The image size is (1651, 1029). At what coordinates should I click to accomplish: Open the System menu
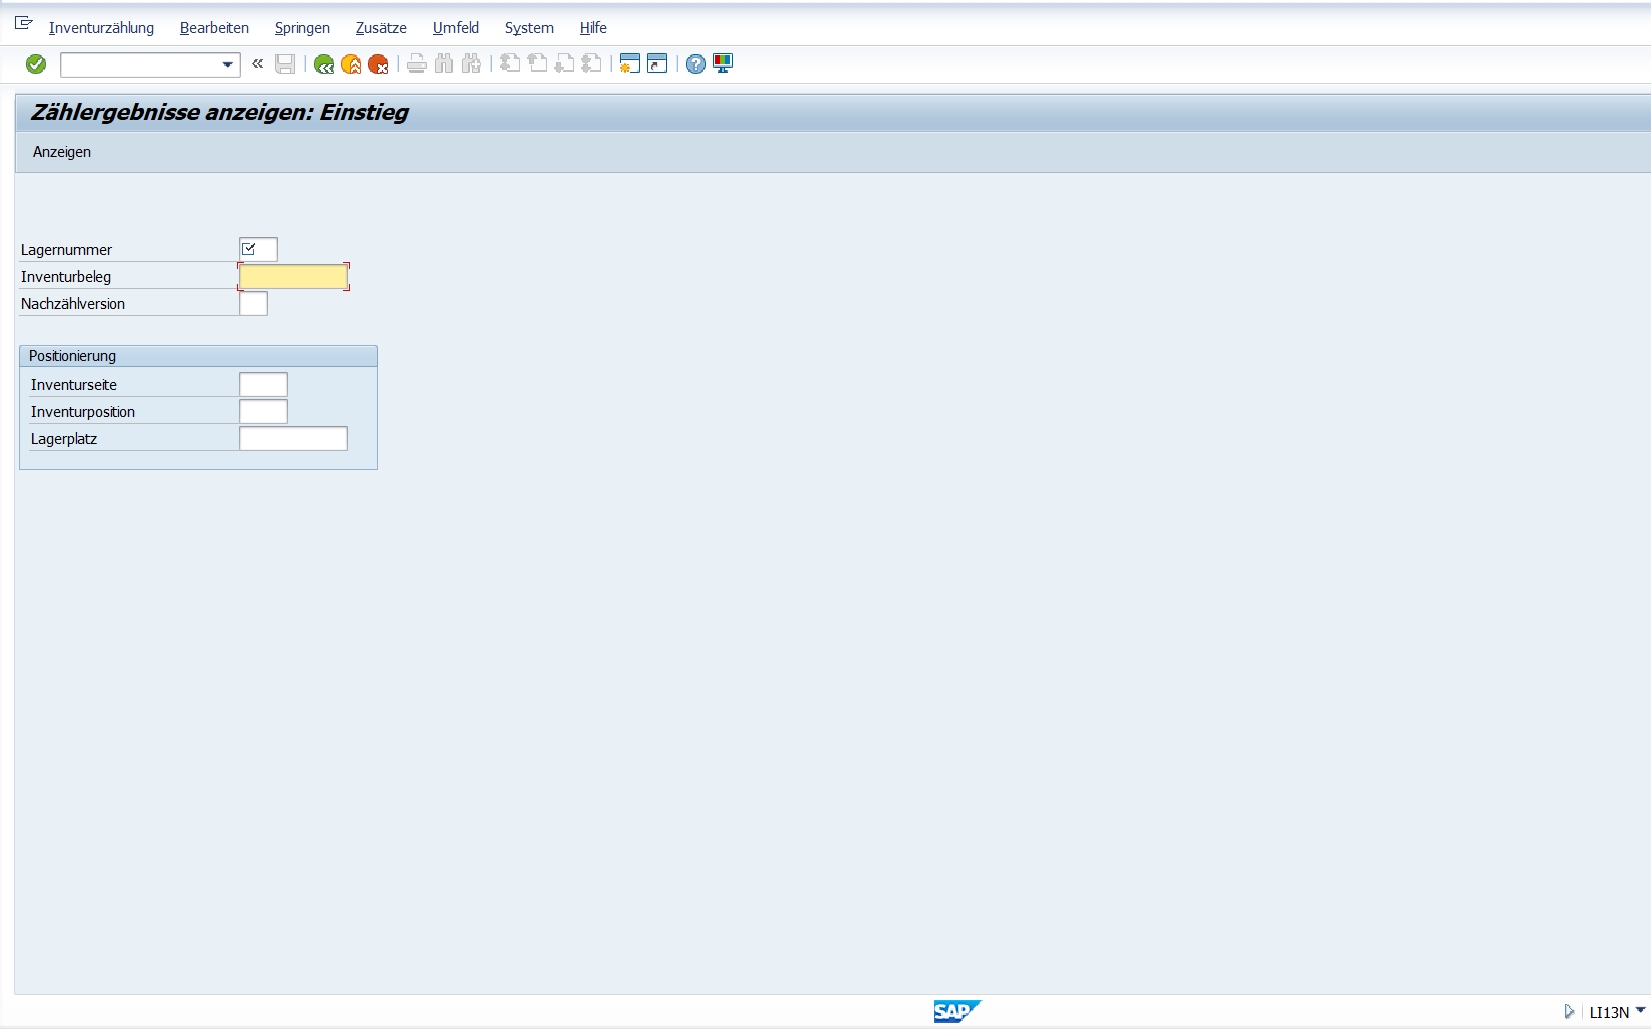point(529,28)
